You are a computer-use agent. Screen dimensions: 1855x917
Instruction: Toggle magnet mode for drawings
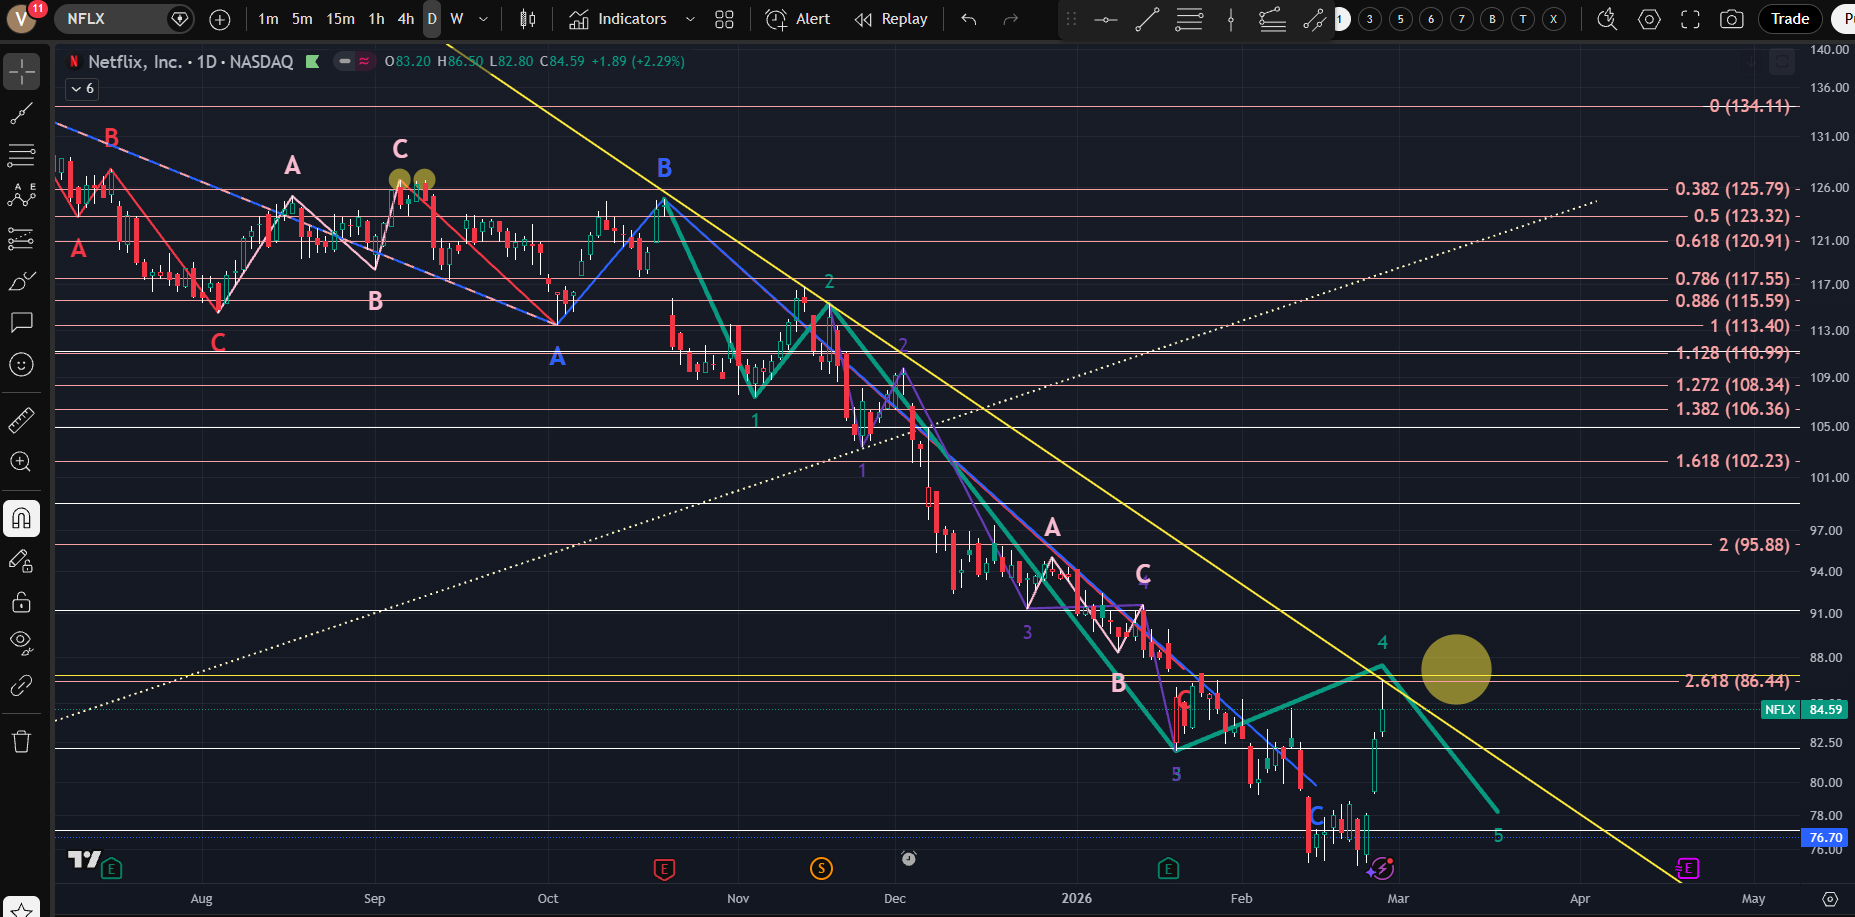(21, 518)
